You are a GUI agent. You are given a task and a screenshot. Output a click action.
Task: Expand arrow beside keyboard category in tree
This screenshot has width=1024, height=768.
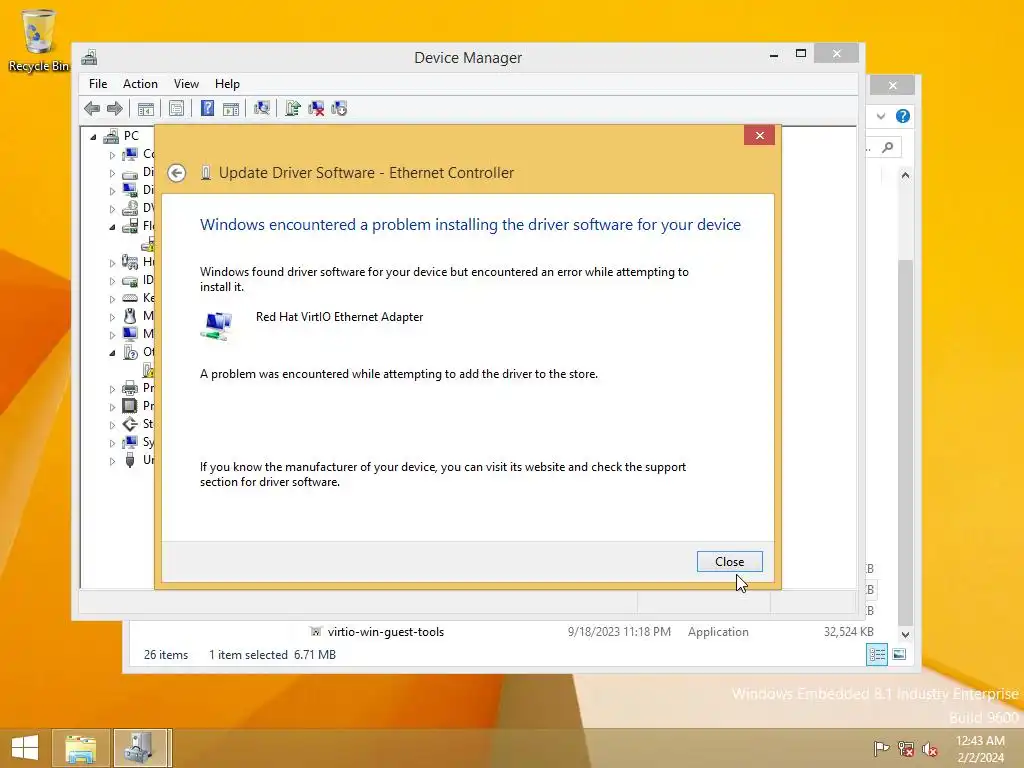112,299
